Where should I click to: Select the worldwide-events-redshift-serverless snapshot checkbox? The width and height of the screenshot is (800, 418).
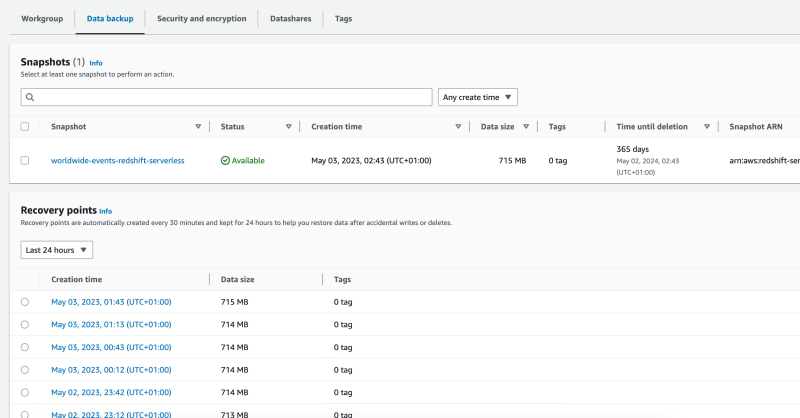click(x=24, y=160)
